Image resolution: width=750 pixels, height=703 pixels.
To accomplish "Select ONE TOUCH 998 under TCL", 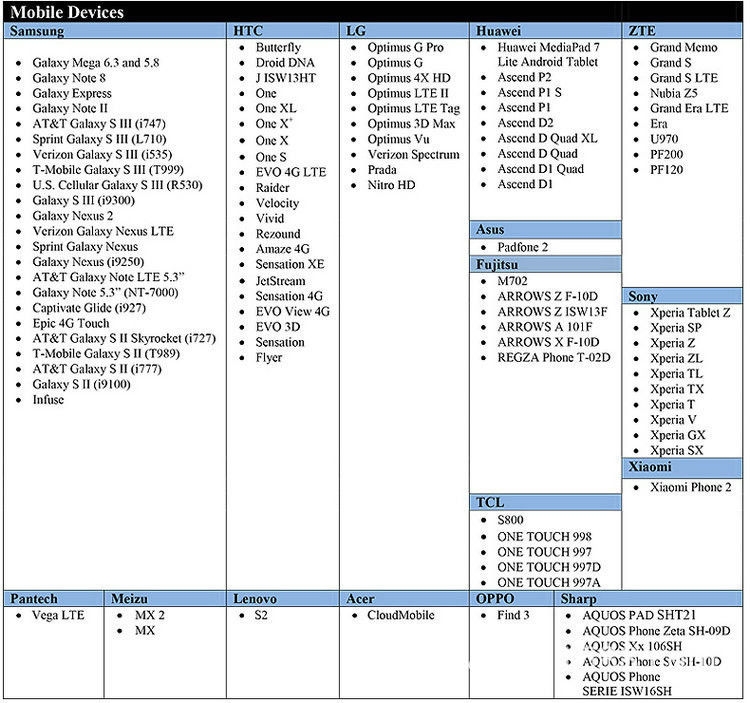I will click(x=544, y=537).
